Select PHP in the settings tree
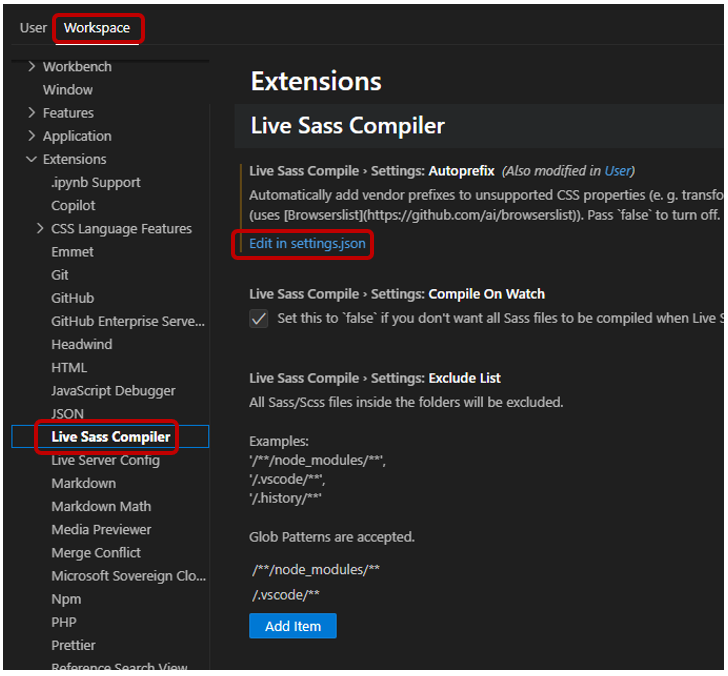 click(64, 622)
